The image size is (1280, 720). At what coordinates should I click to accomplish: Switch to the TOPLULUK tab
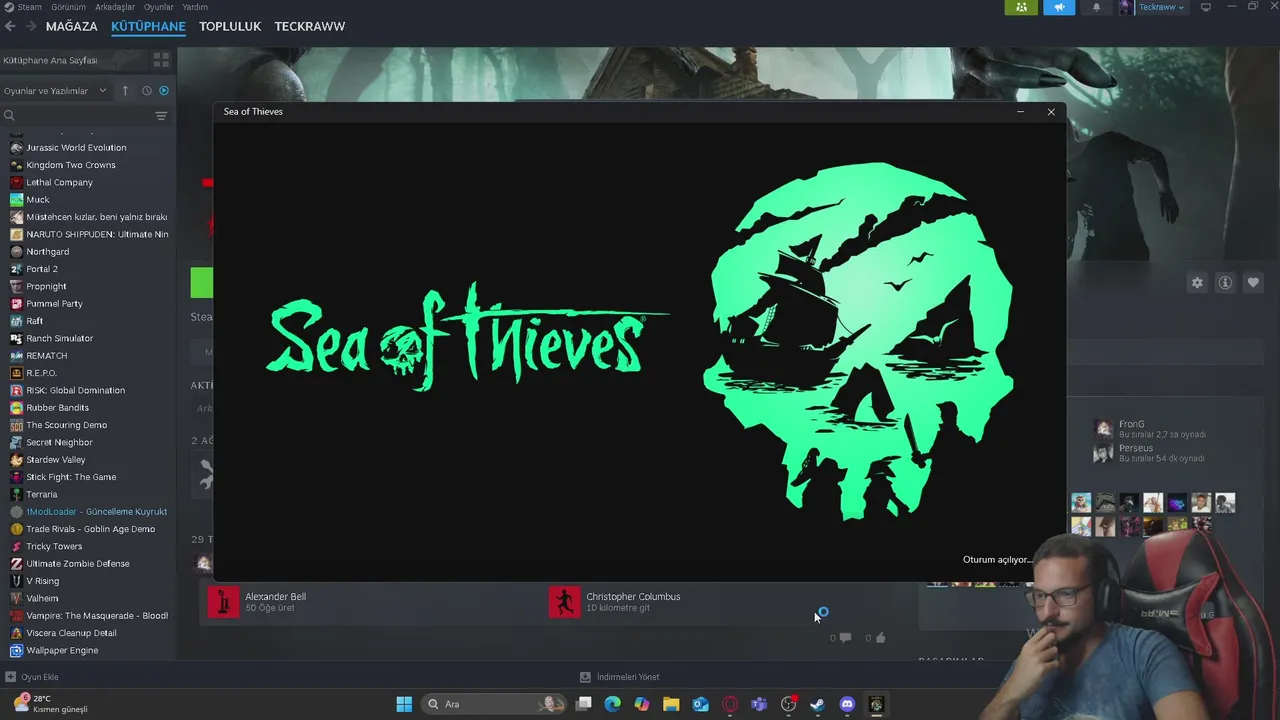[230, 26]
